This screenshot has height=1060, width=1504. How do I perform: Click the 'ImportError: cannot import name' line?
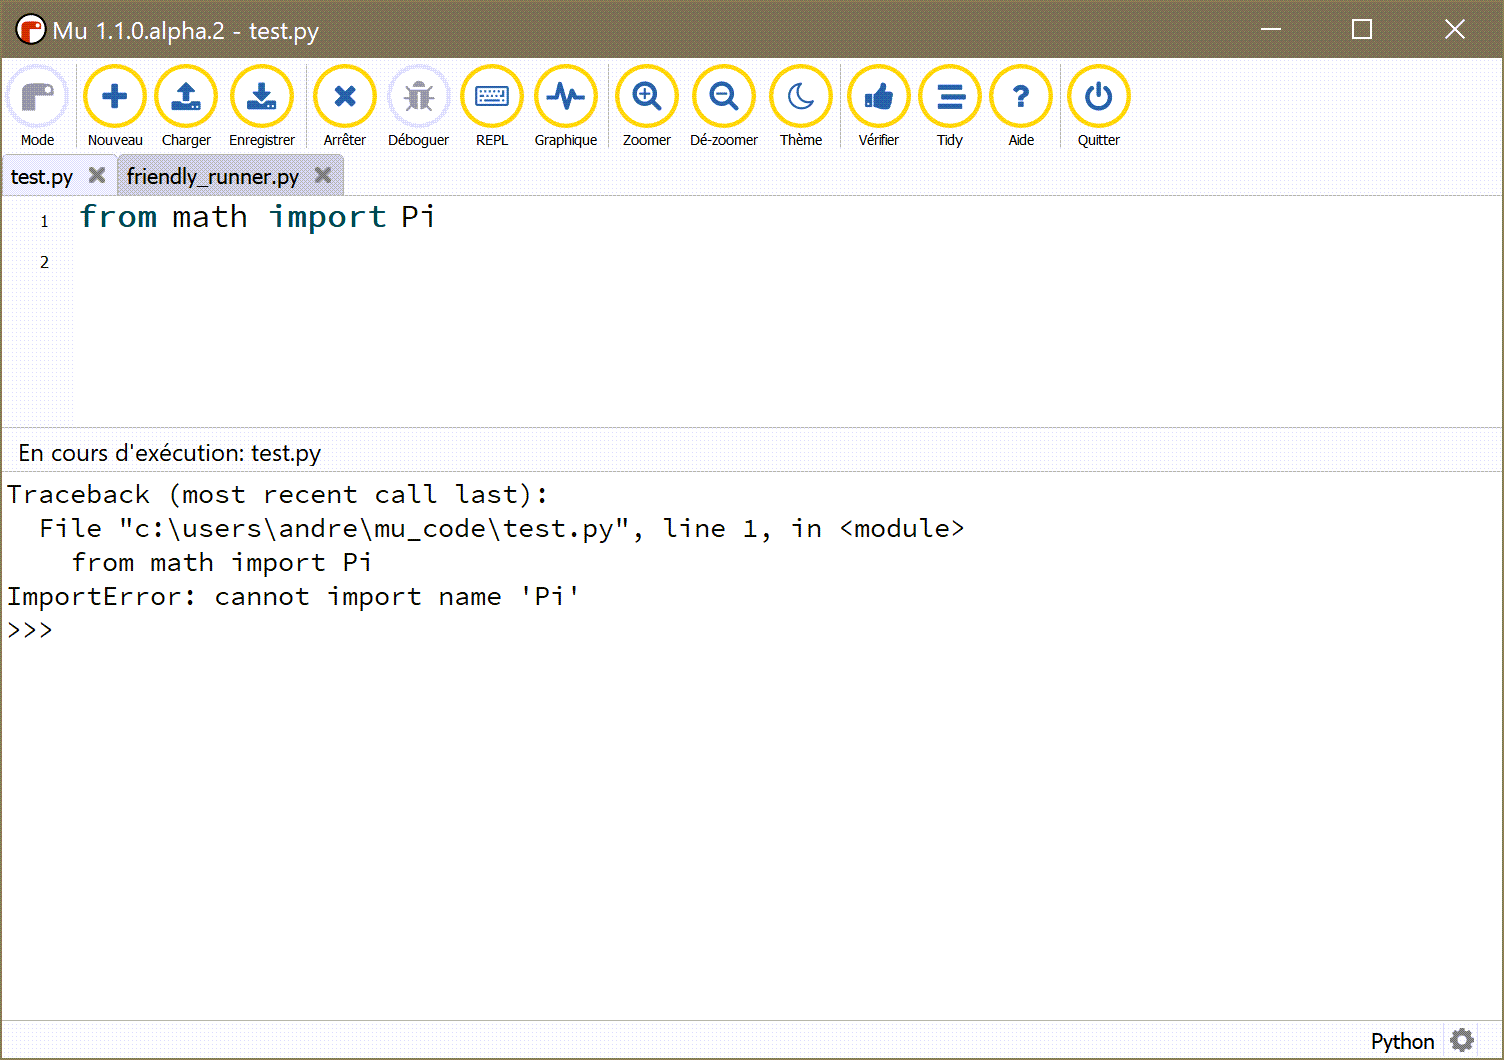point(293,597)
